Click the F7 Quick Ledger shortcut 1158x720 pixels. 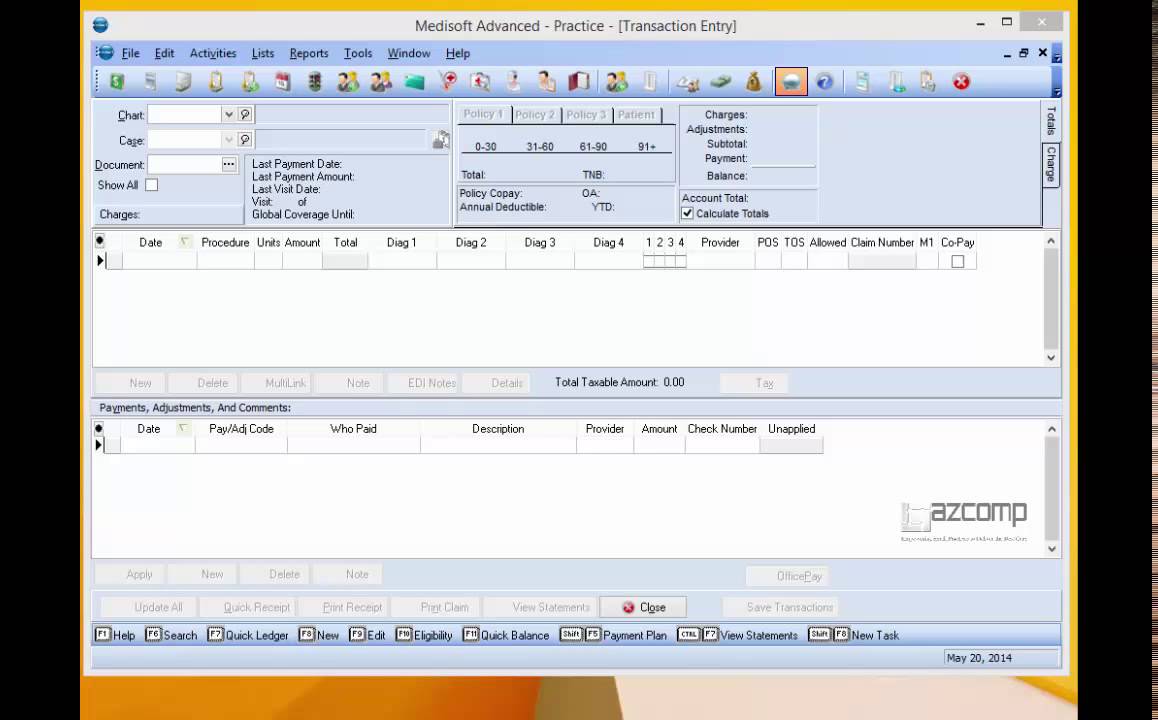click(x=248, y=635)
